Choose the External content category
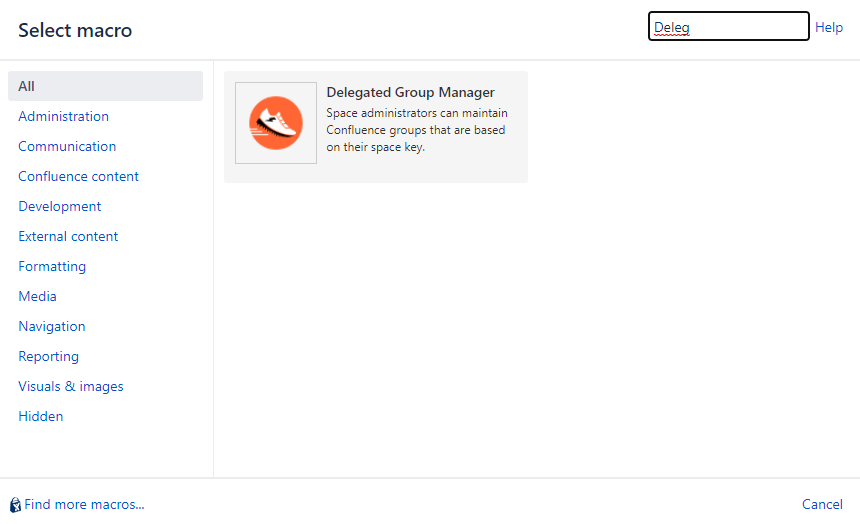 click(x=68, y=236)
